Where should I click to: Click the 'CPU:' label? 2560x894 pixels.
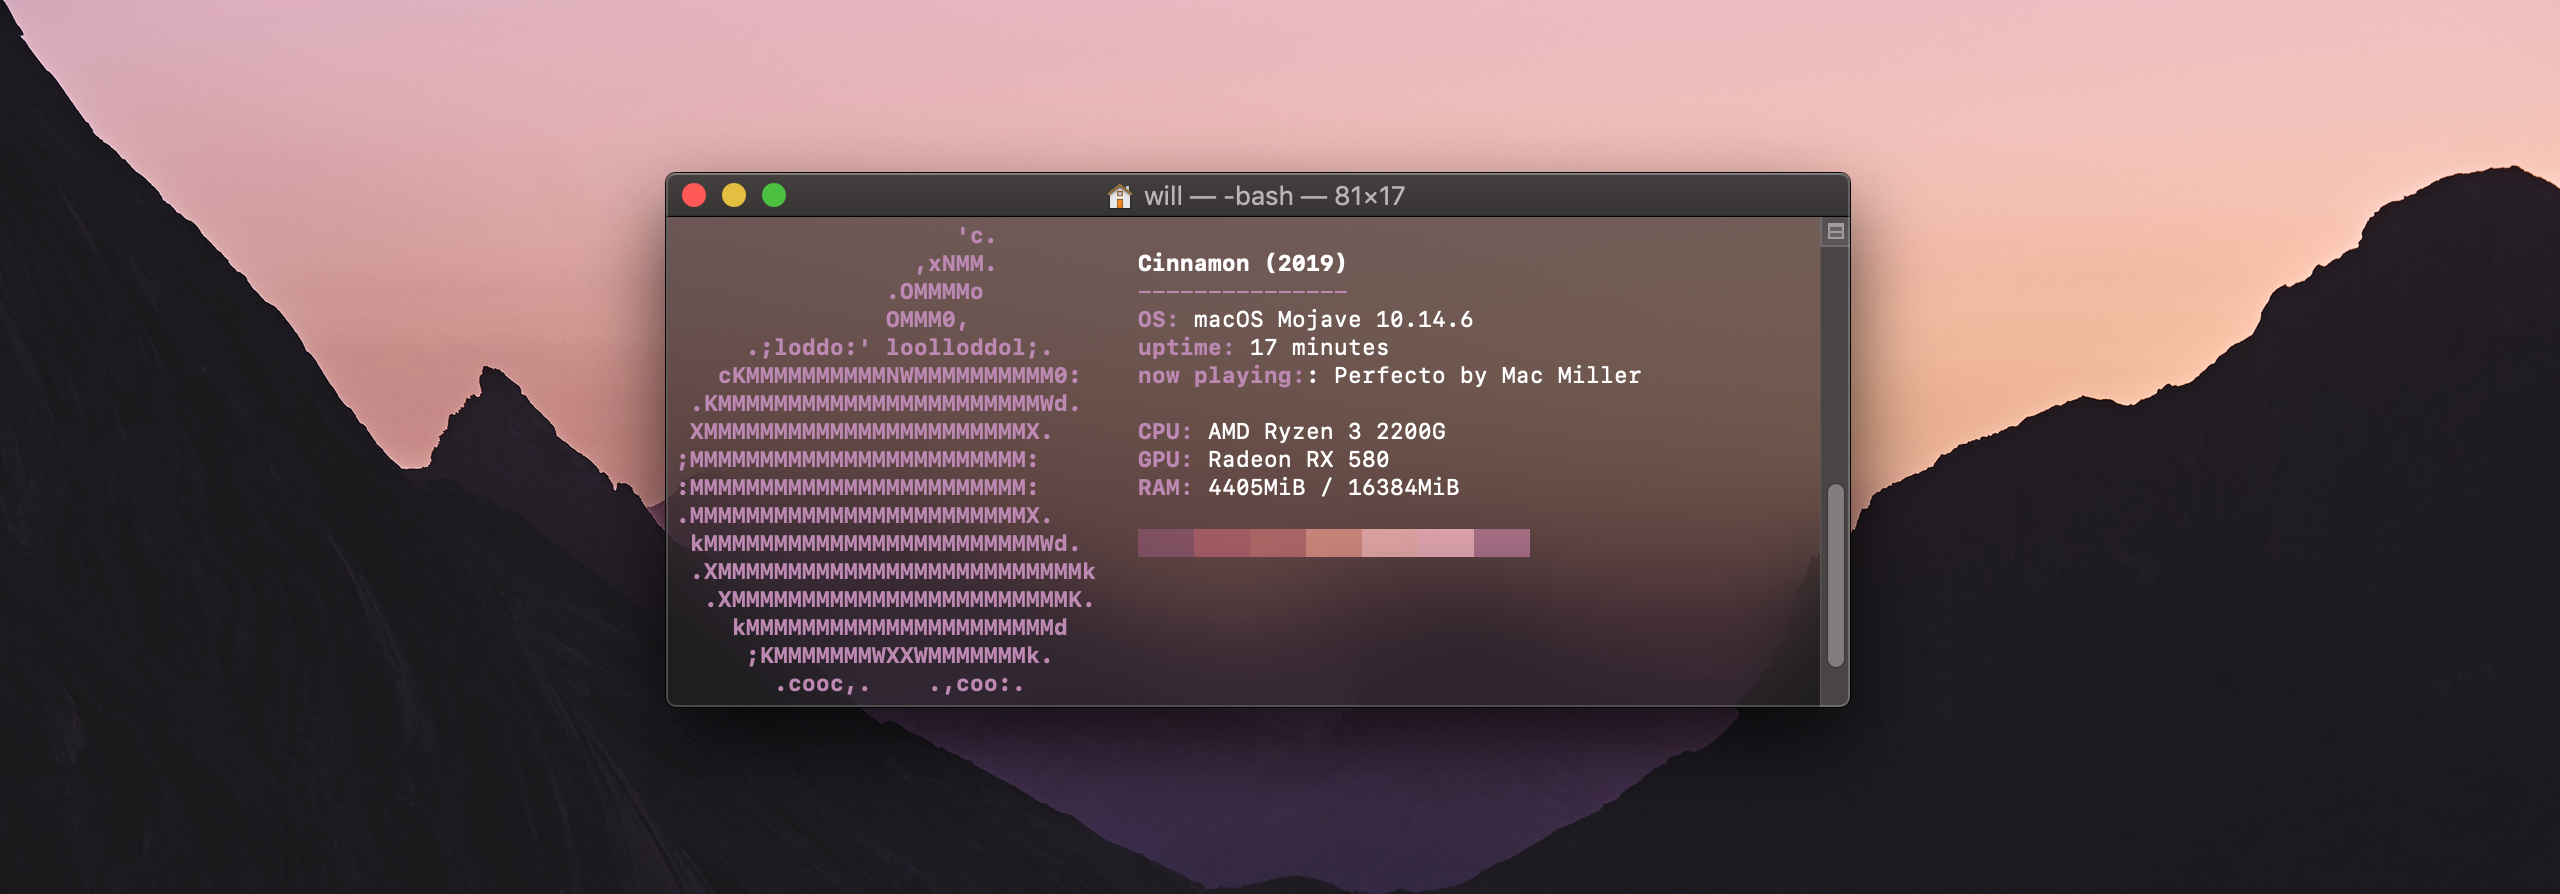pyautogui.click(x=1165, y=431)
